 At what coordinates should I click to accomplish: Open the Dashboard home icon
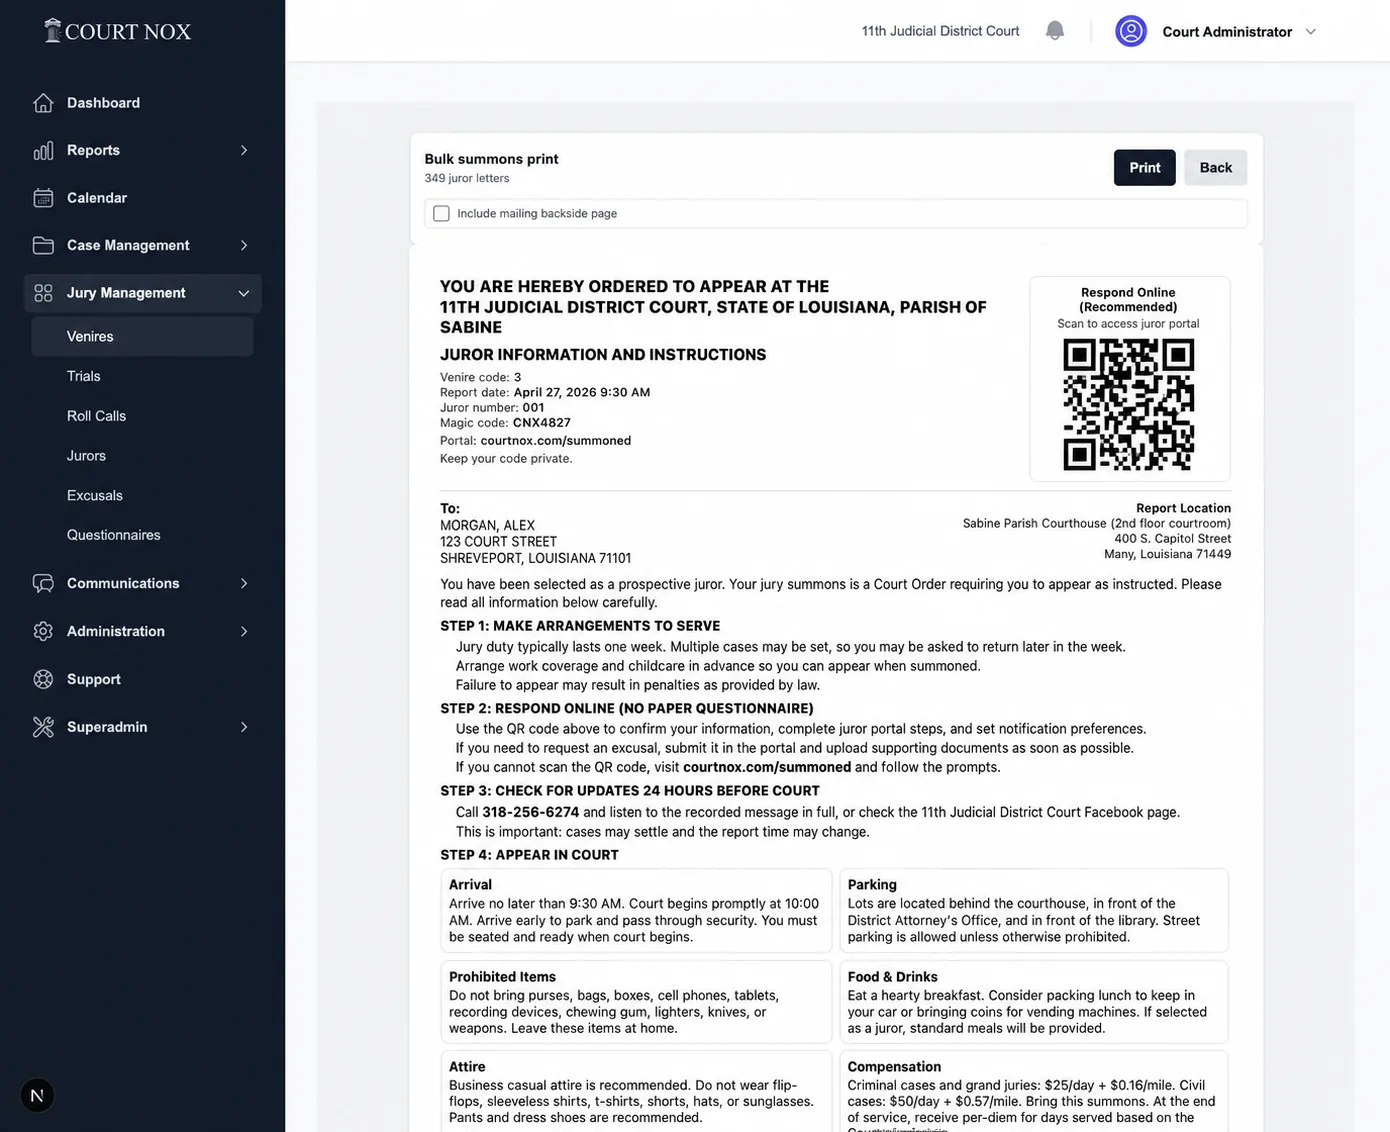pyautogui.click(x=43, y=103)
